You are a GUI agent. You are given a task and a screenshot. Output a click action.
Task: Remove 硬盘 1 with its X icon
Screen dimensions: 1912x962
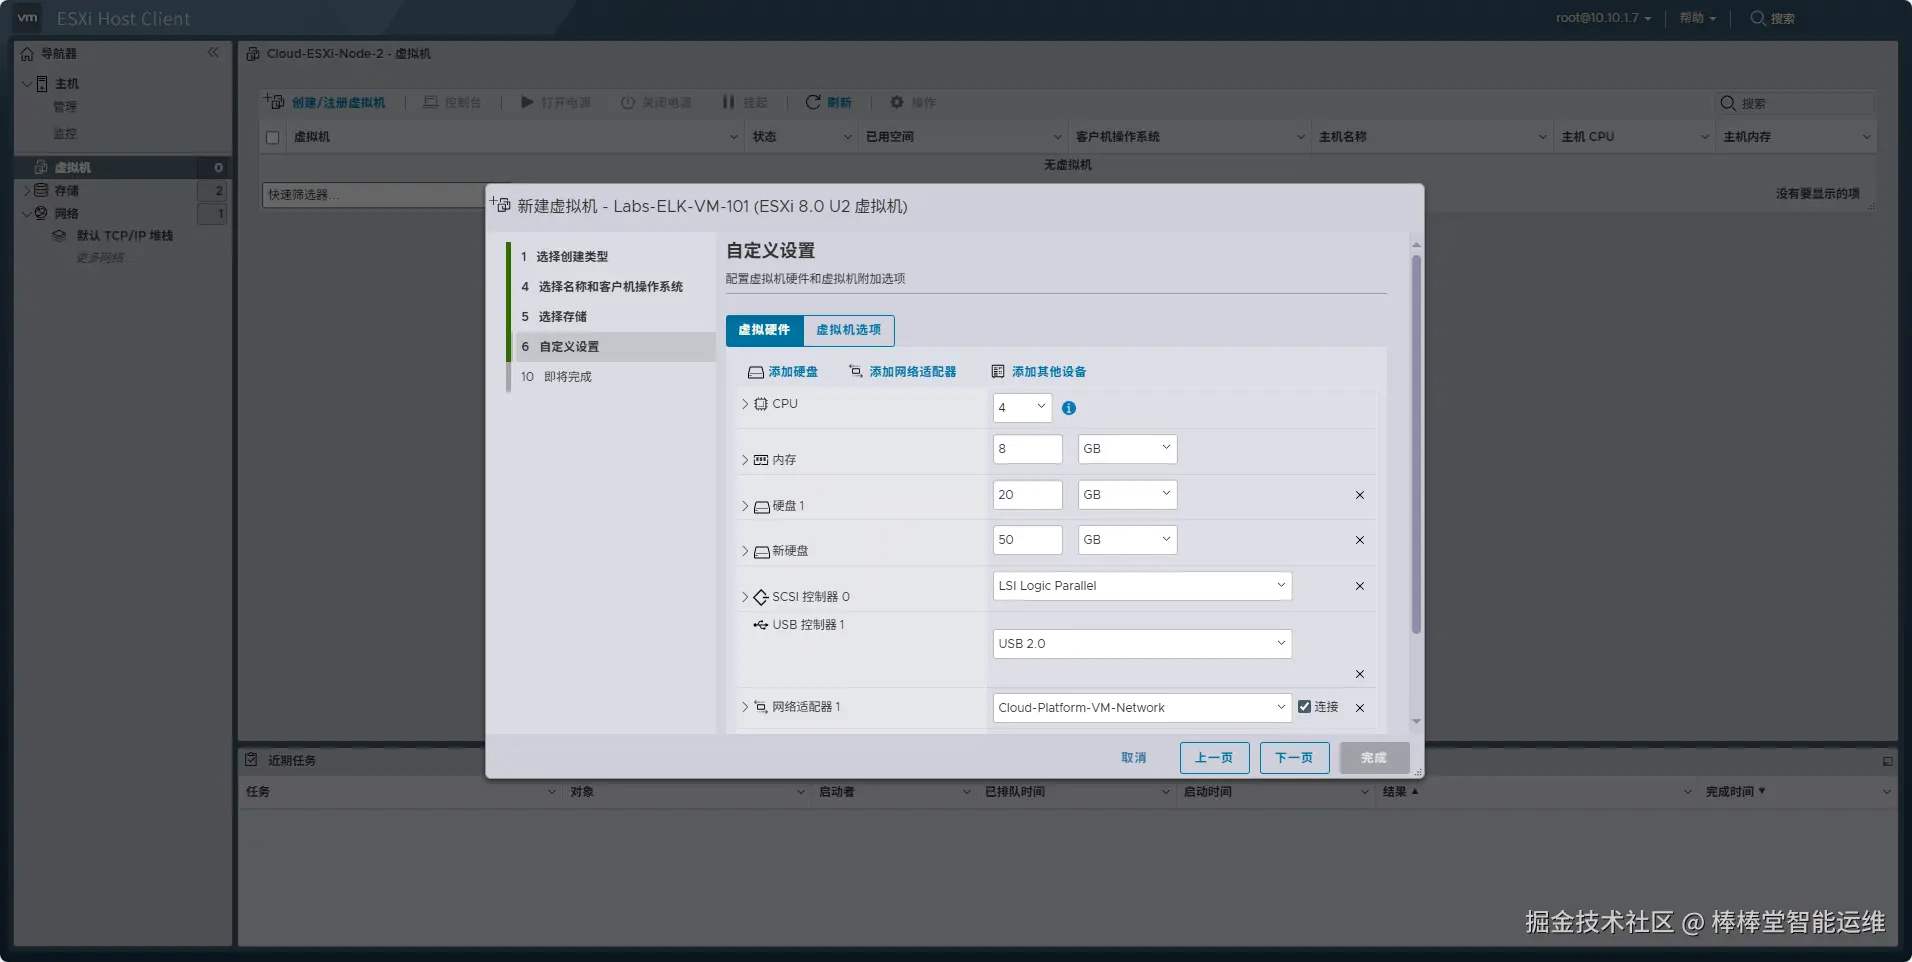coord(1360,495)
